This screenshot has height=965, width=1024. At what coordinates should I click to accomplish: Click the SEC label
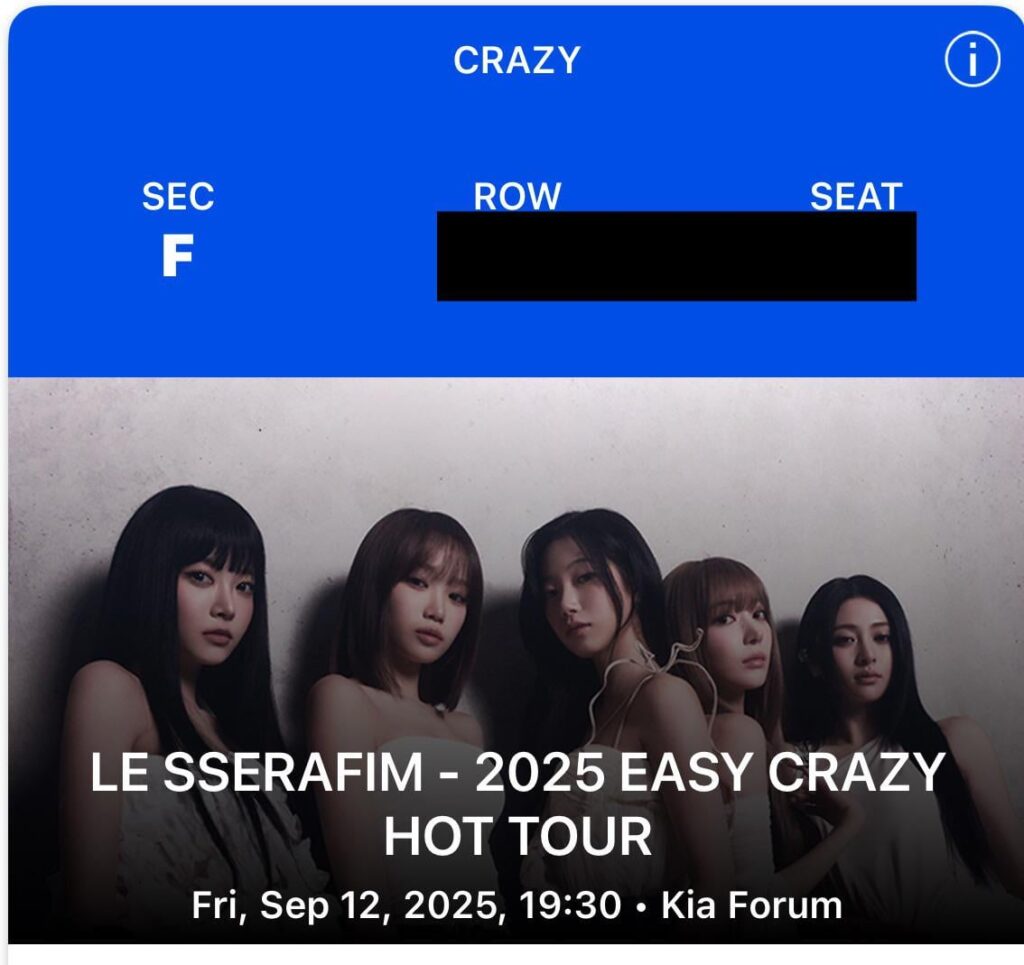[178, 197]
